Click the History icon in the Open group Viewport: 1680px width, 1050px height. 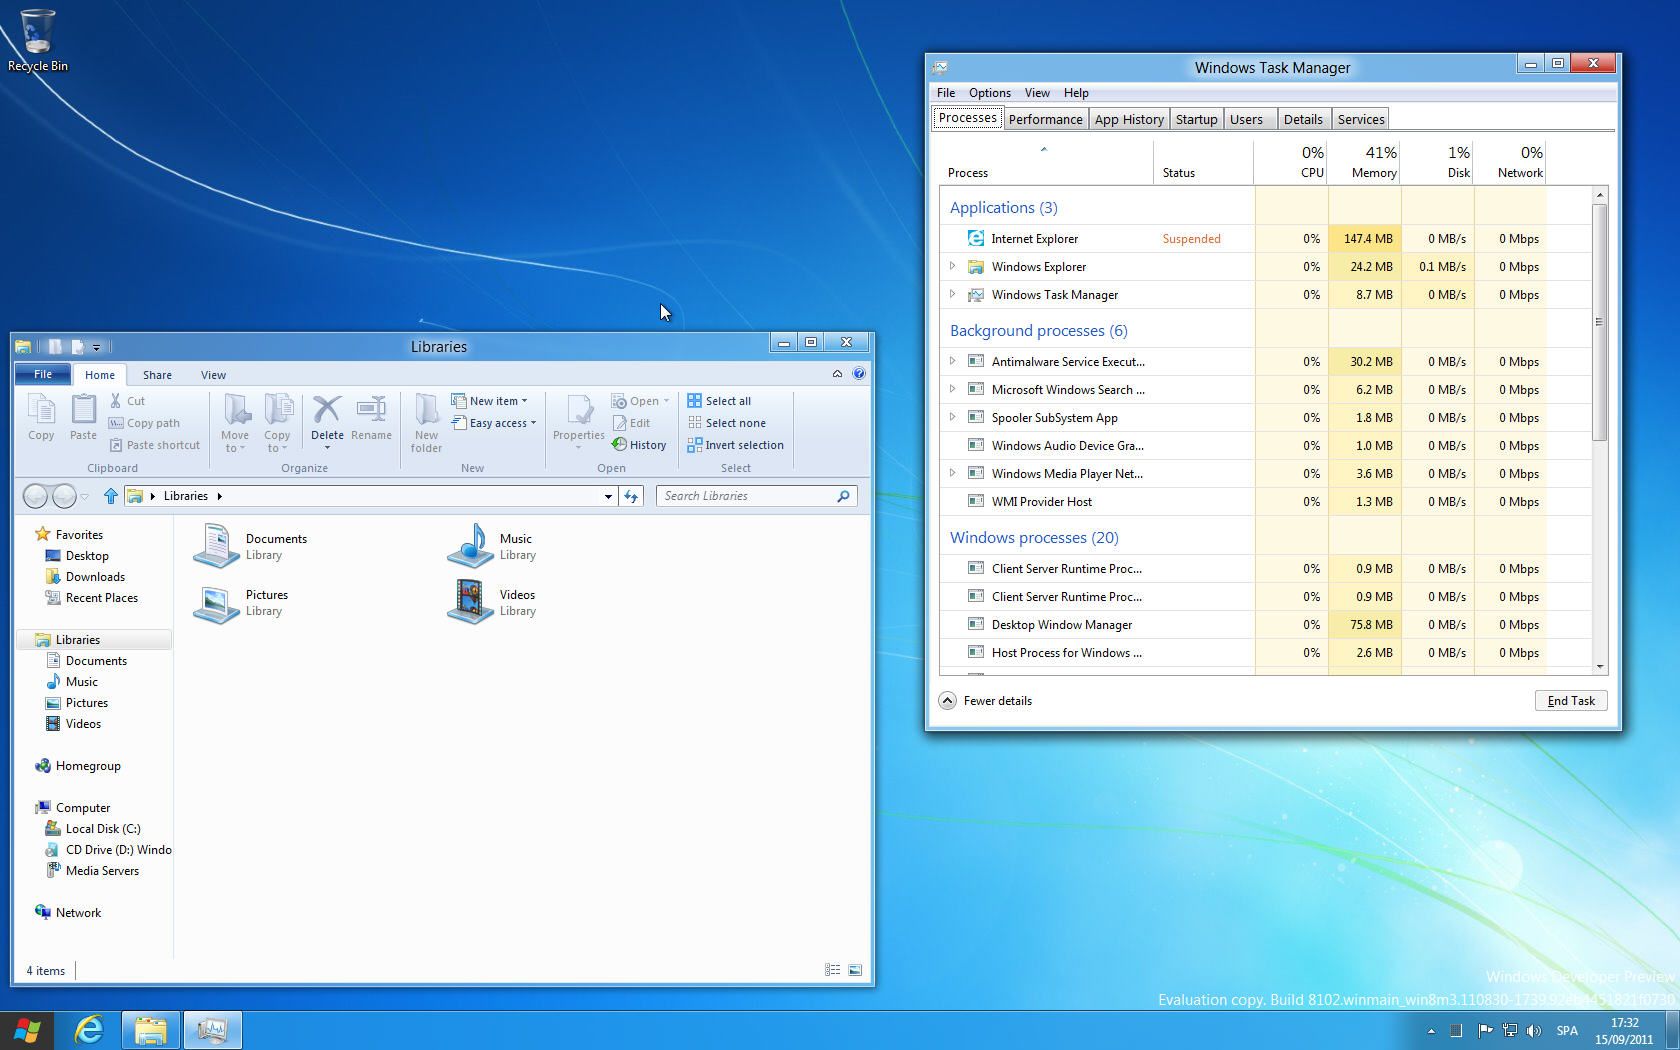(x=620, y=445)
